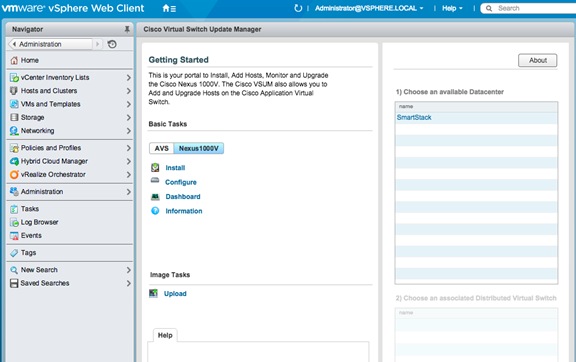Screen dimensions: 576x362
Task: Click the Install task icon
Action: click(155, 168)
